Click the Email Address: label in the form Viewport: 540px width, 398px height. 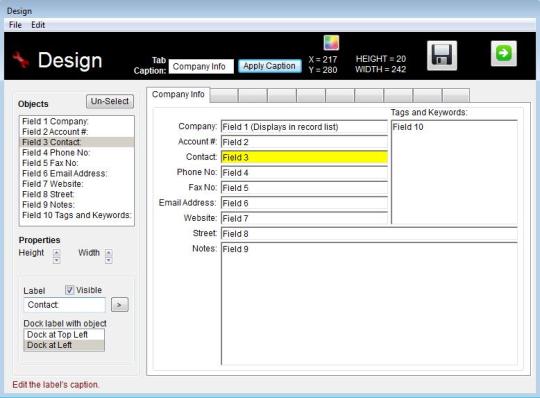point(187,203)
